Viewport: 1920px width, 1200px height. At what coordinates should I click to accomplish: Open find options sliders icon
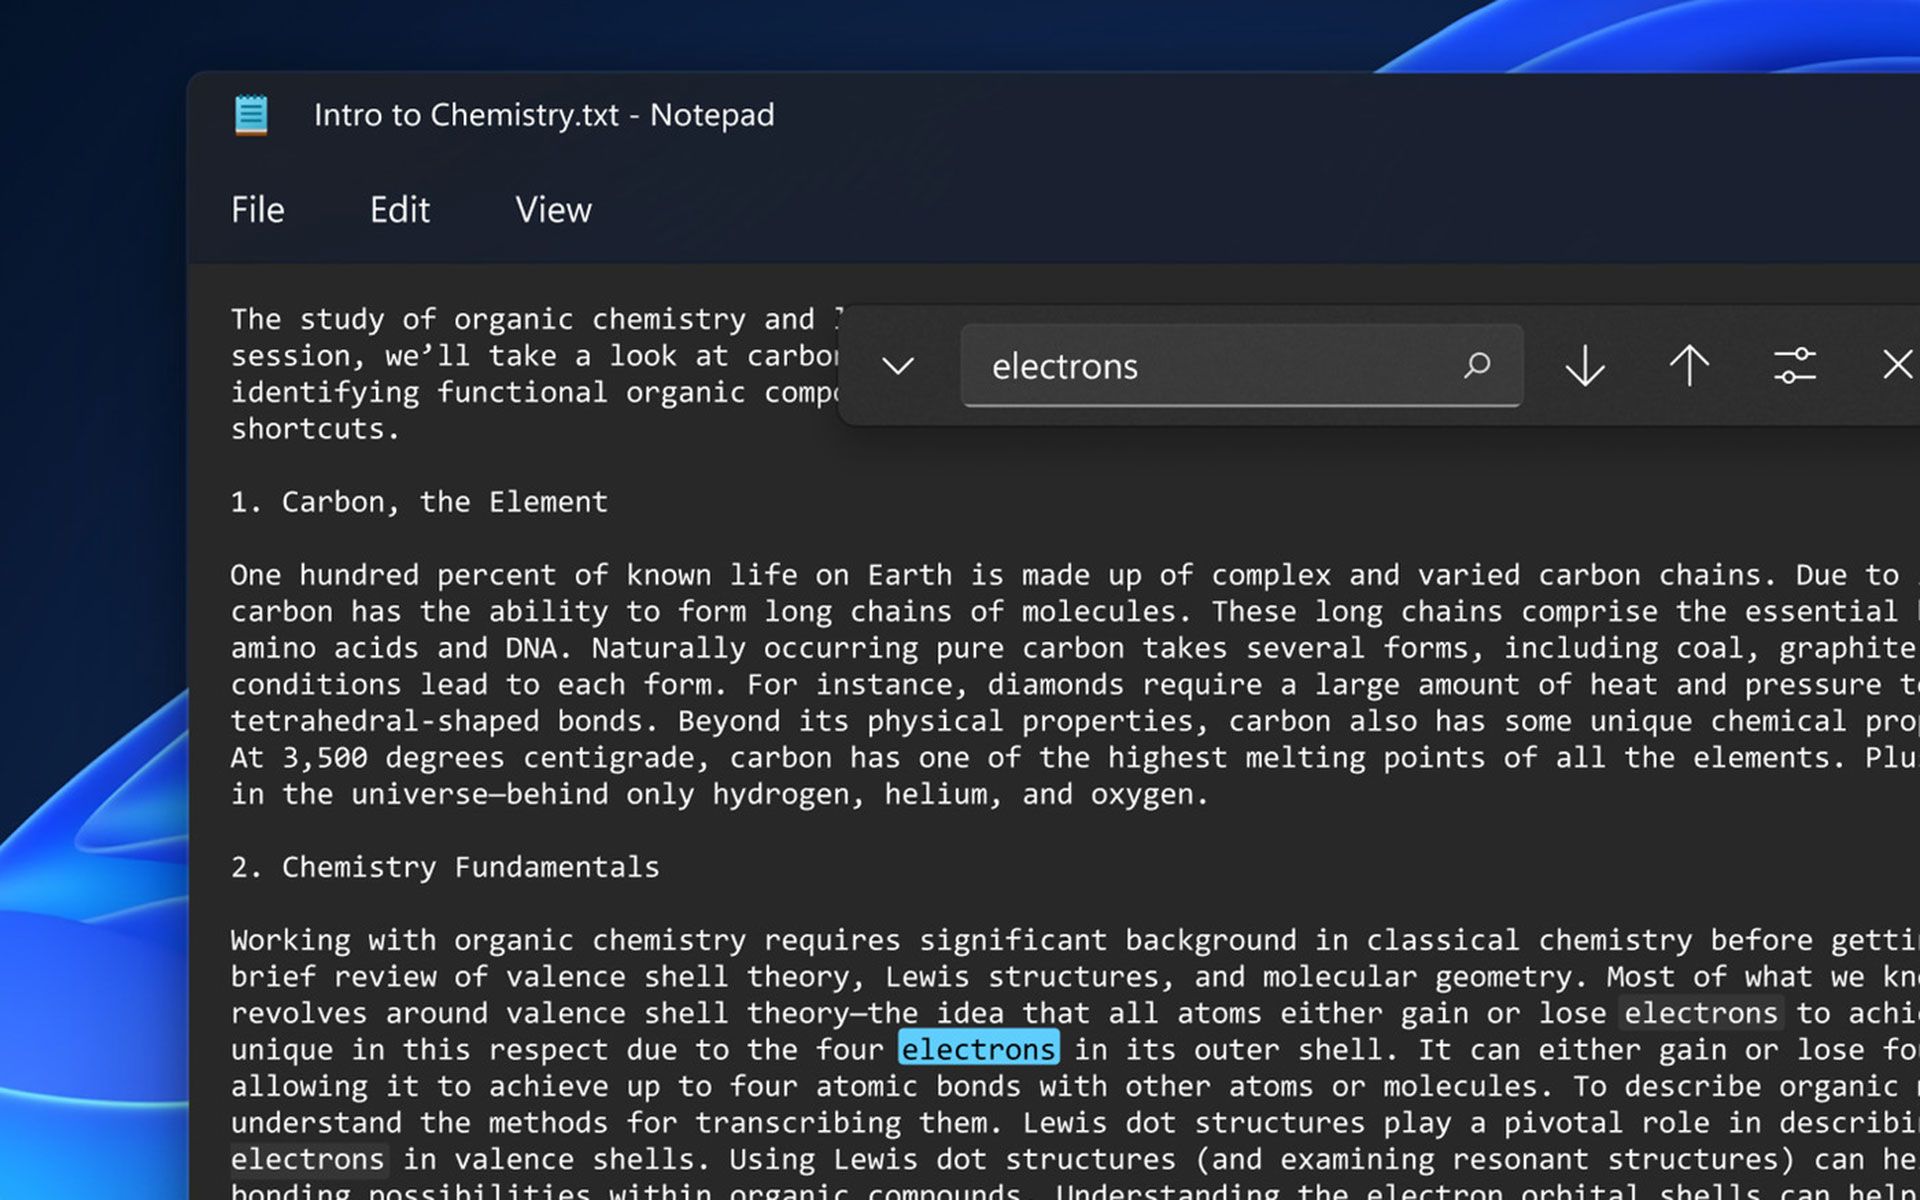pyautogui.click(x=1795, y=366)
